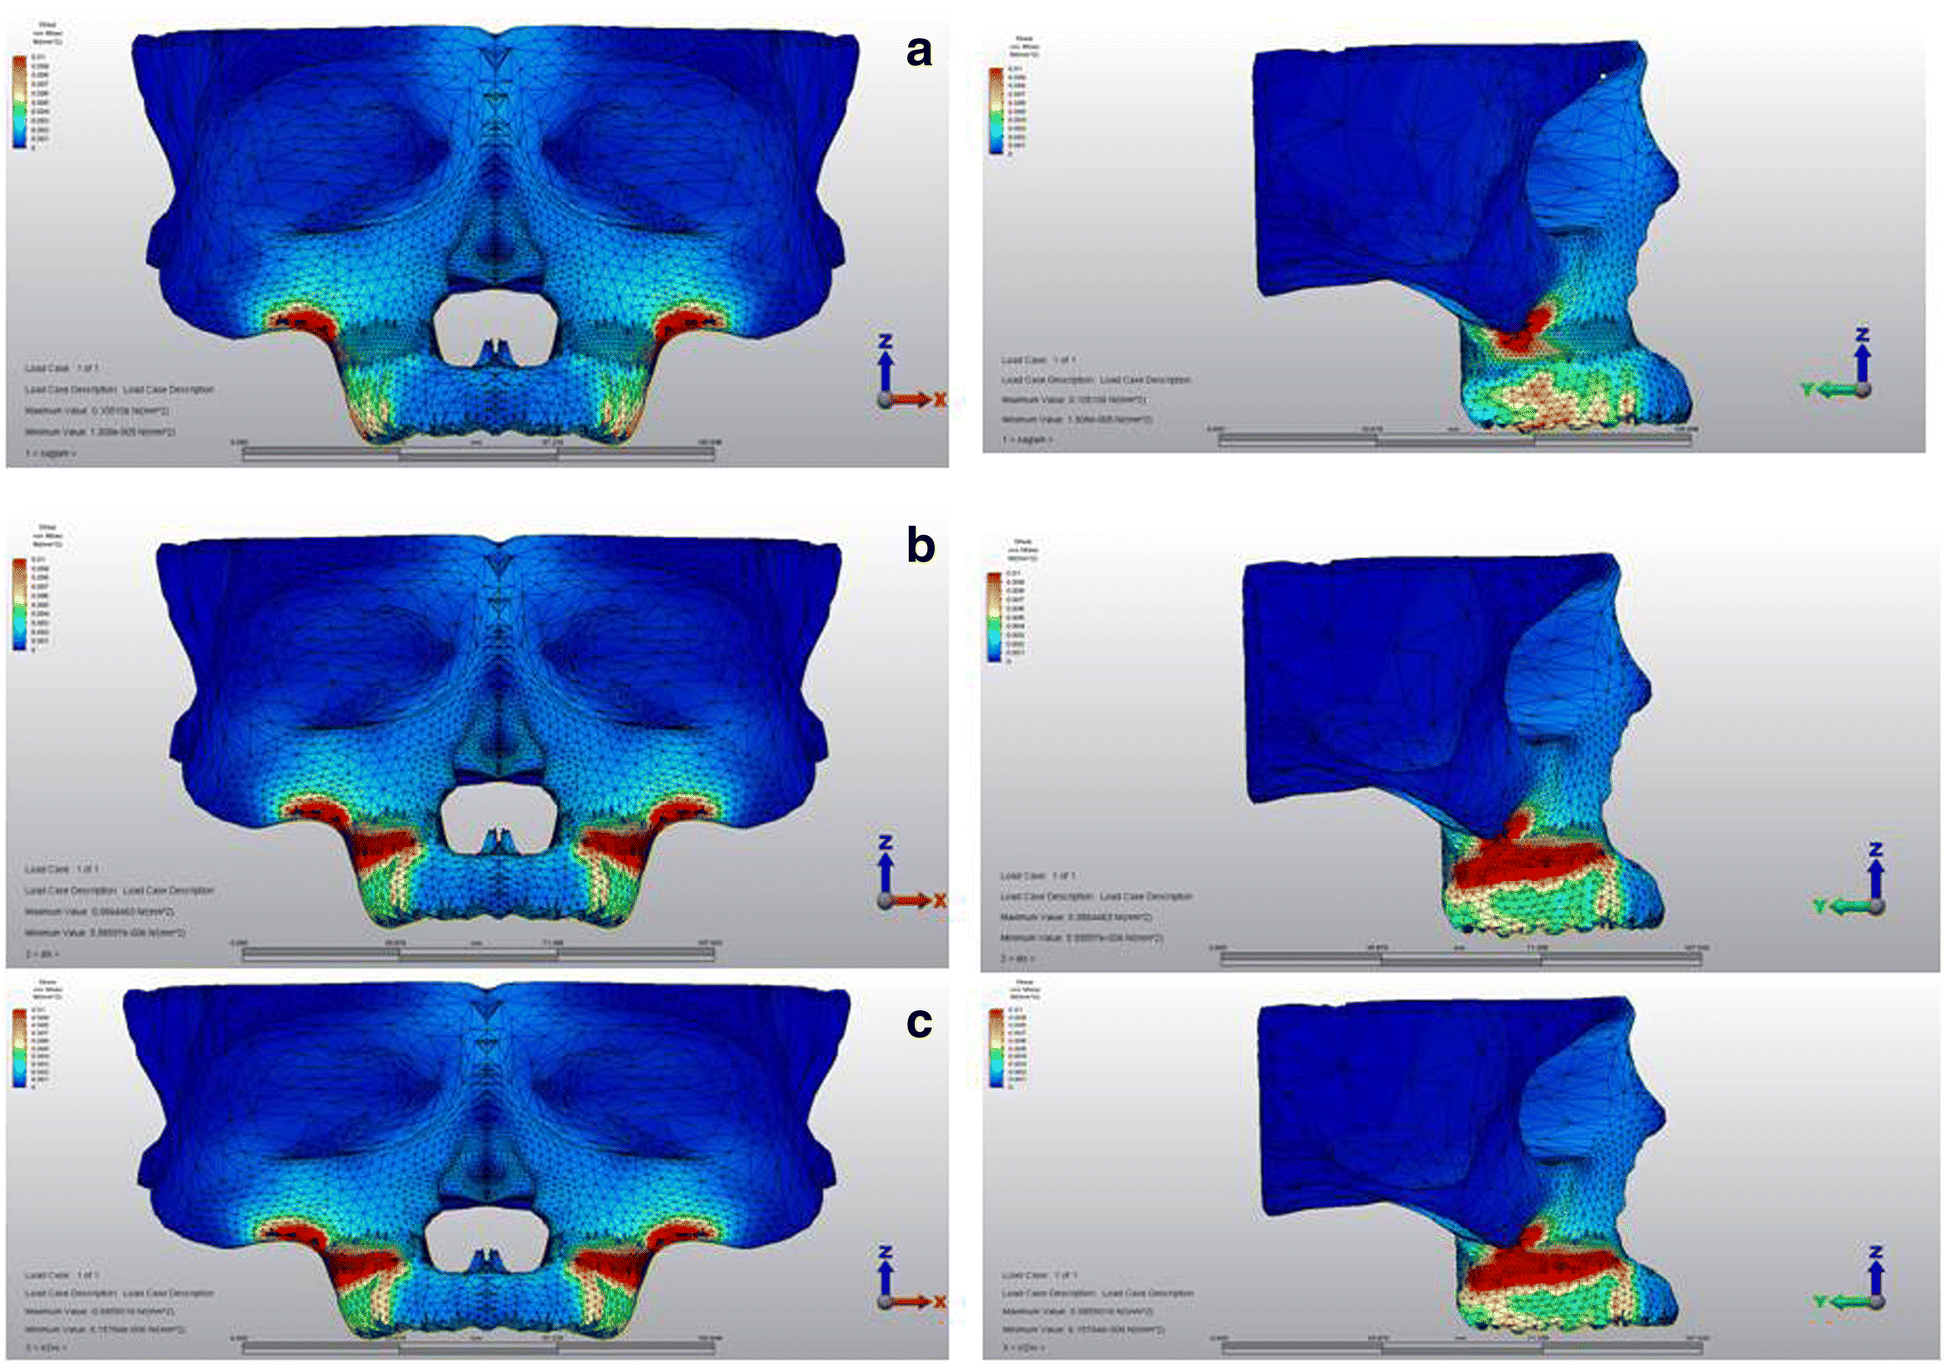Click 'Load Case Description' text in panel b lateral view
This screenshot has height=1365, width=1946.
(1097, 896)
